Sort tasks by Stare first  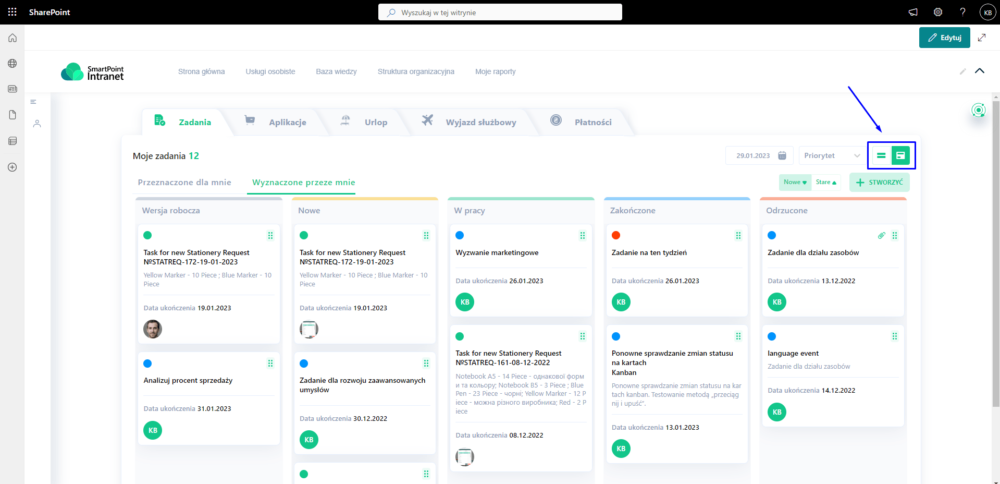[x=826, y=182]
